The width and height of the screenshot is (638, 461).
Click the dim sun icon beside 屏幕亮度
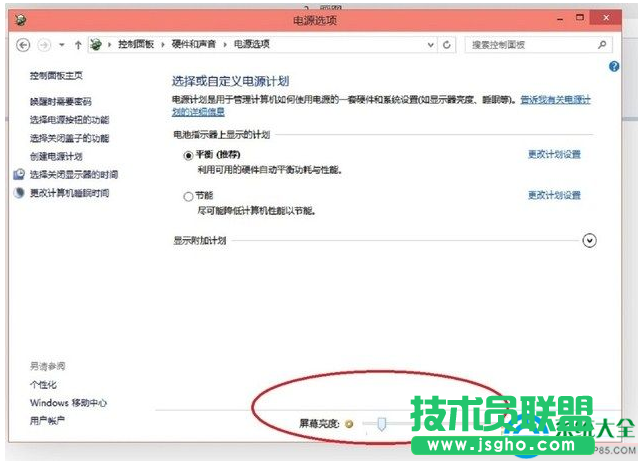pyautogui.click(x=349, y=424)
